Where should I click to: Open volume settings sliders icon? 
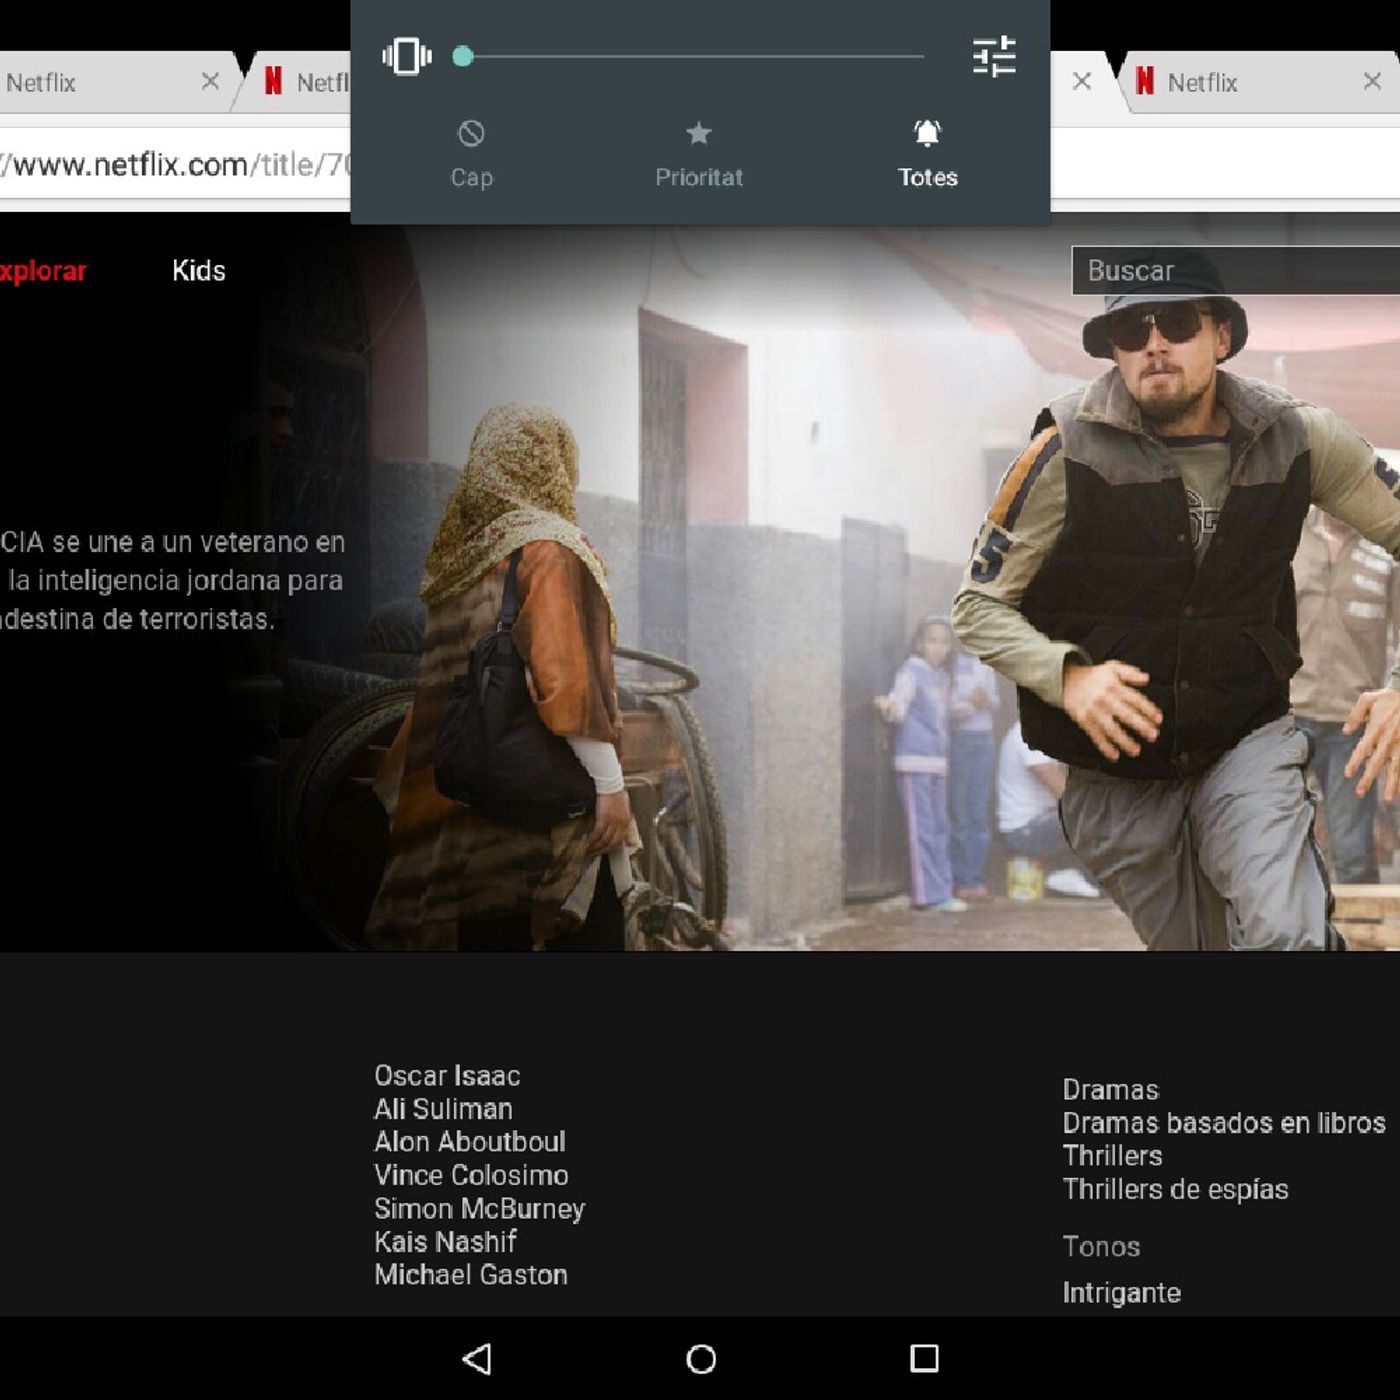[x=994, y=56]
